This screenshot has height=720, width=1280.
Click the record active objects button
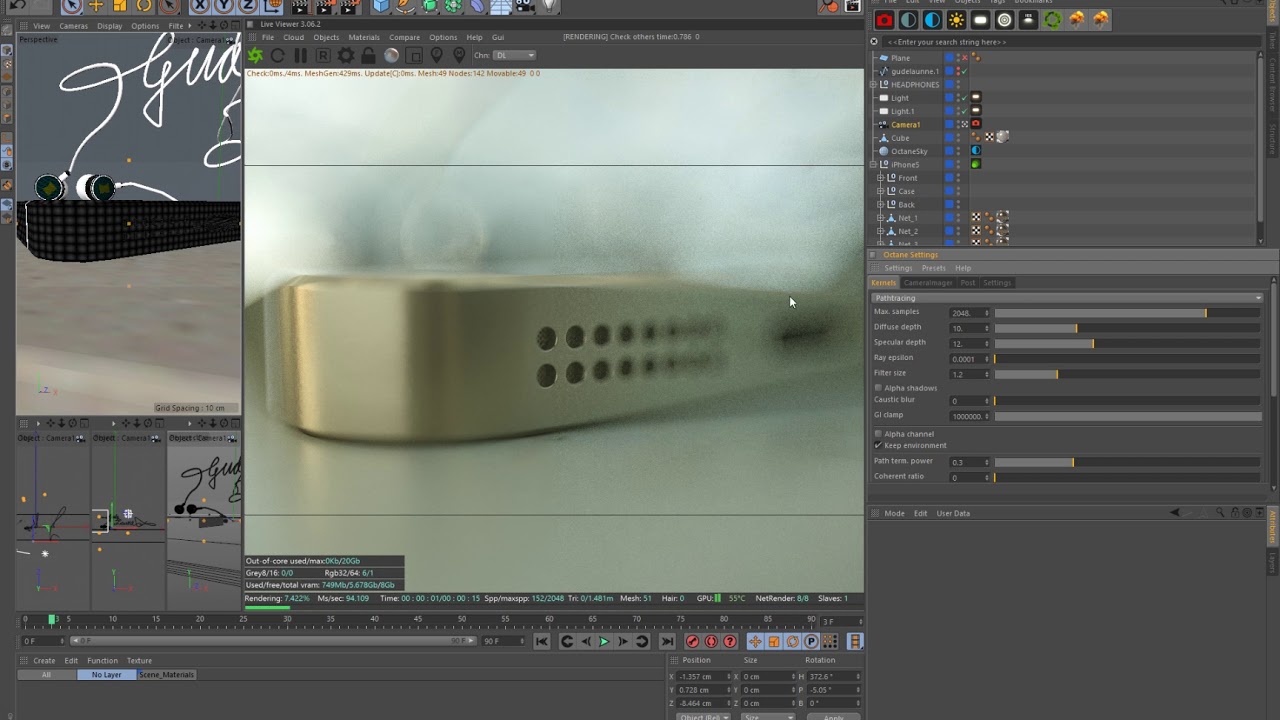tap(692, 642)
